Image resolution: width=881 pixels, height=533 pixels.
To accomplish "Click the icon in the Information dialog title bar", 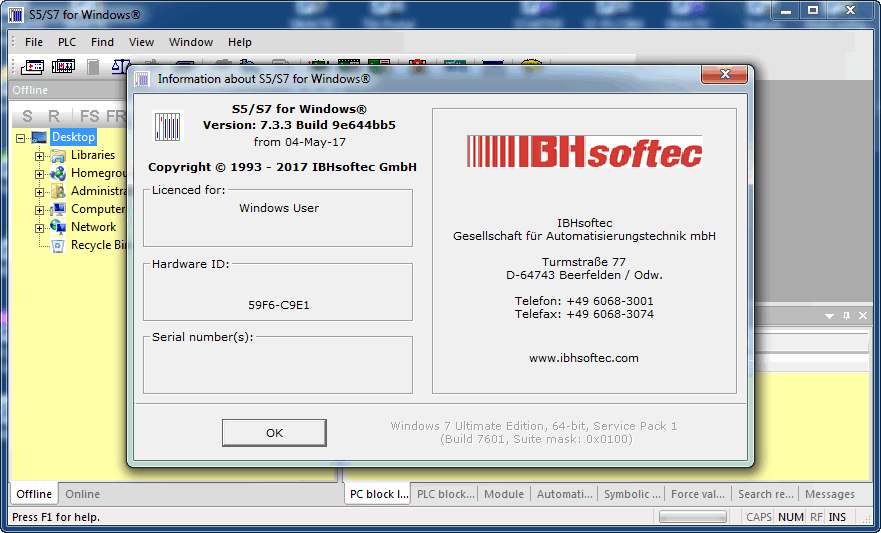I will click(142, 79).
